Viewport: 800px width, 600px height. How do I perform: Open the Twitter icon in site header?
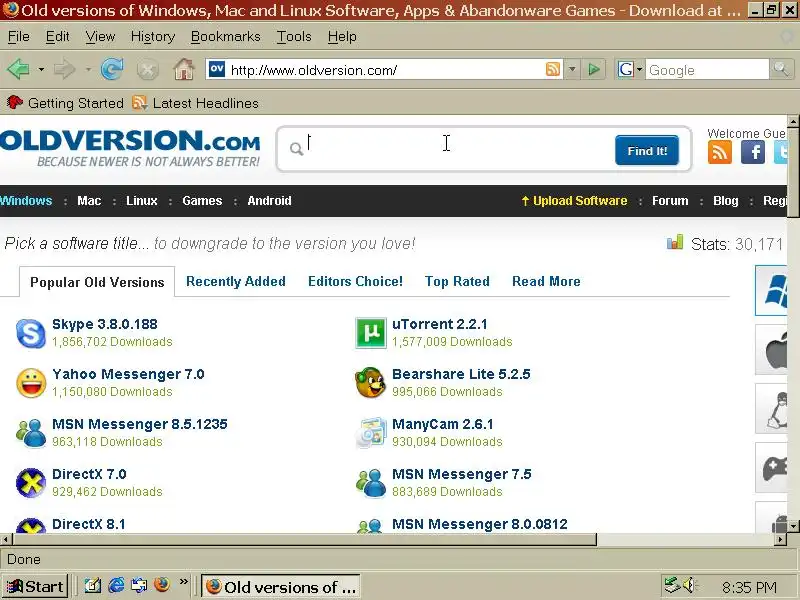point(781,153)
